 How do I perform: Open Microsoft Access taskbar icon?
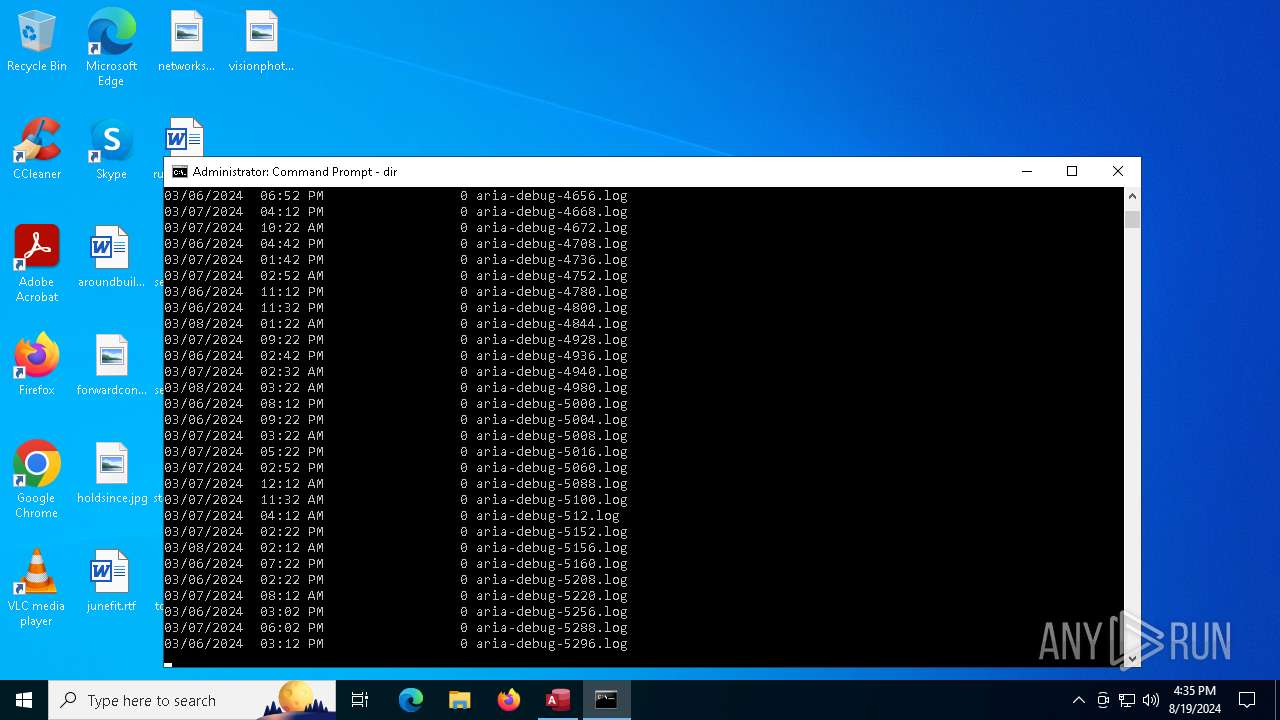[x=557, y=700]
